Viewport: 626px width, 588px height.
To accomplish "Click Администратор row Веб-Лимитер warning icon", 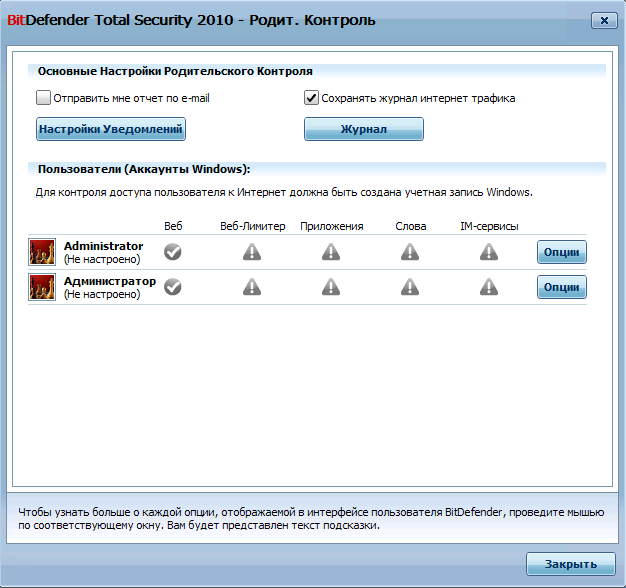I will click(x=252, y=287).
